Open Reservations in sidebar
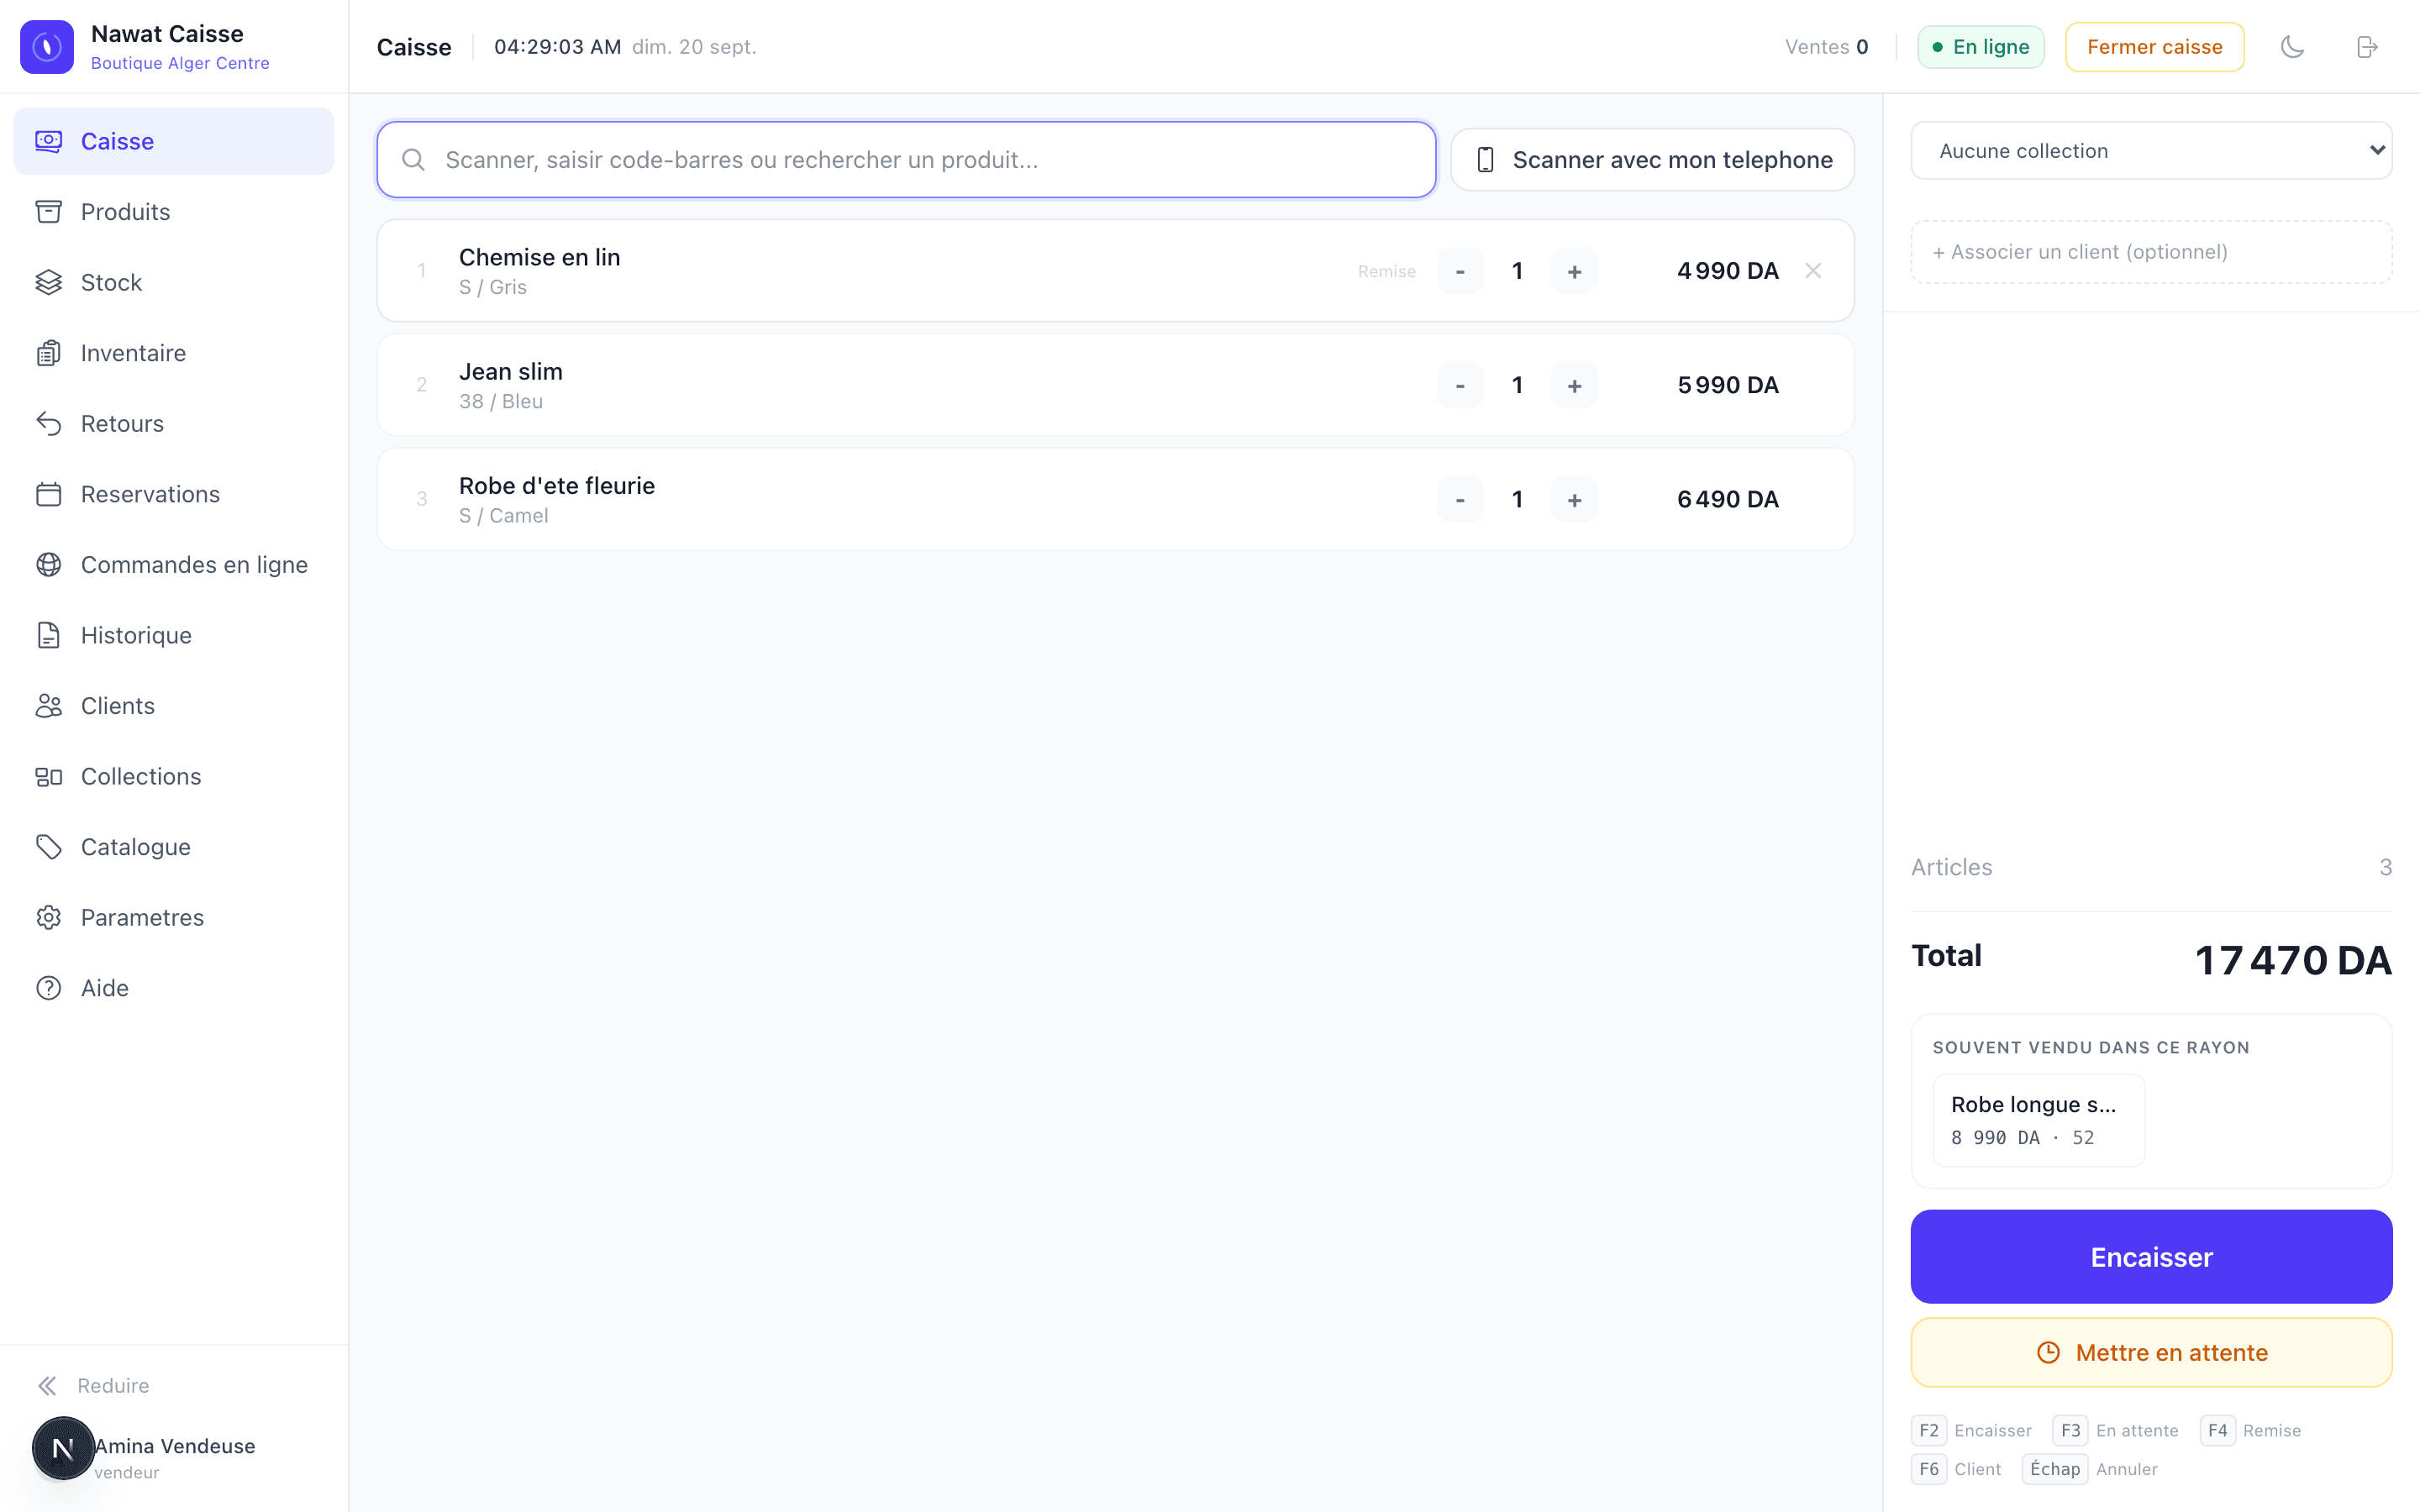2420x1512 pixels. (x=174, y=494)
